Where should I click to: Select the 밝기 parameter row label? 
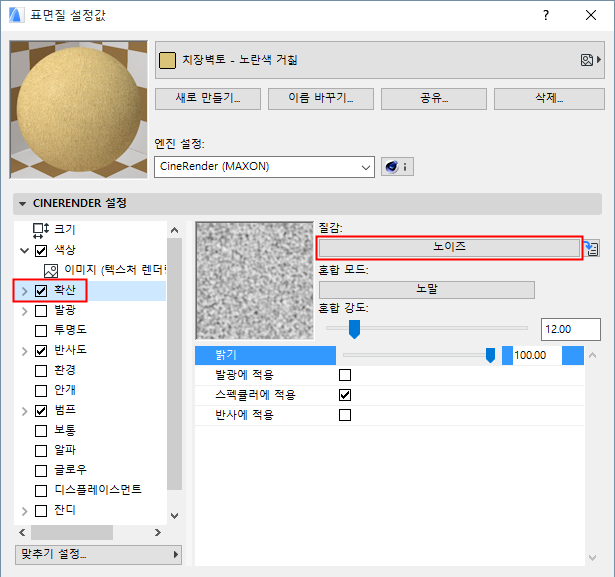(265, 355)
